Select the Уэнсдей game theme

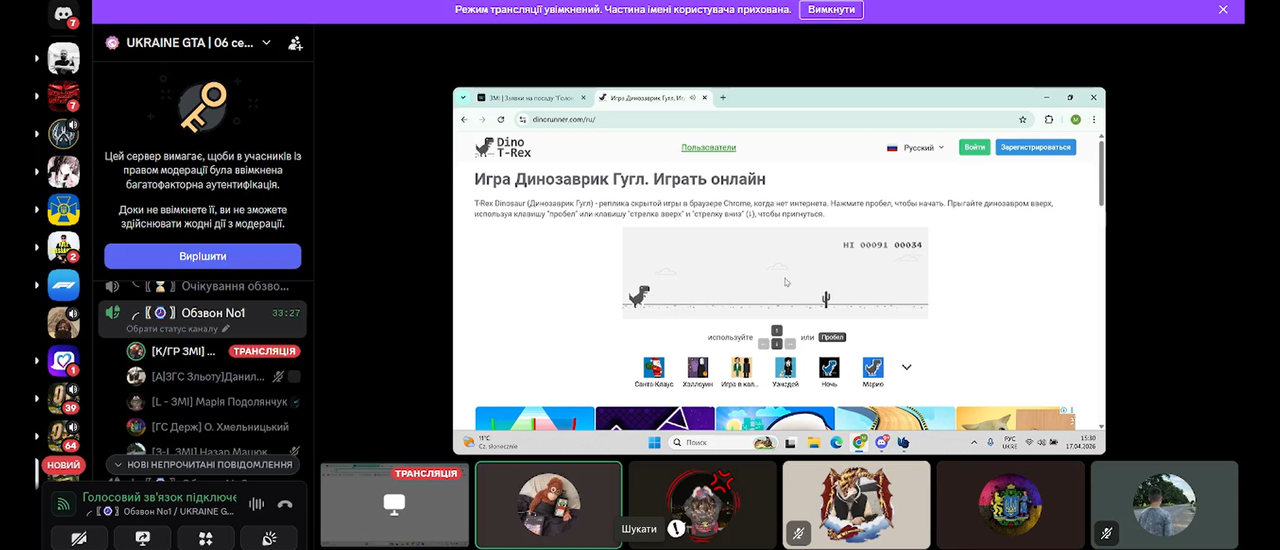786,372
